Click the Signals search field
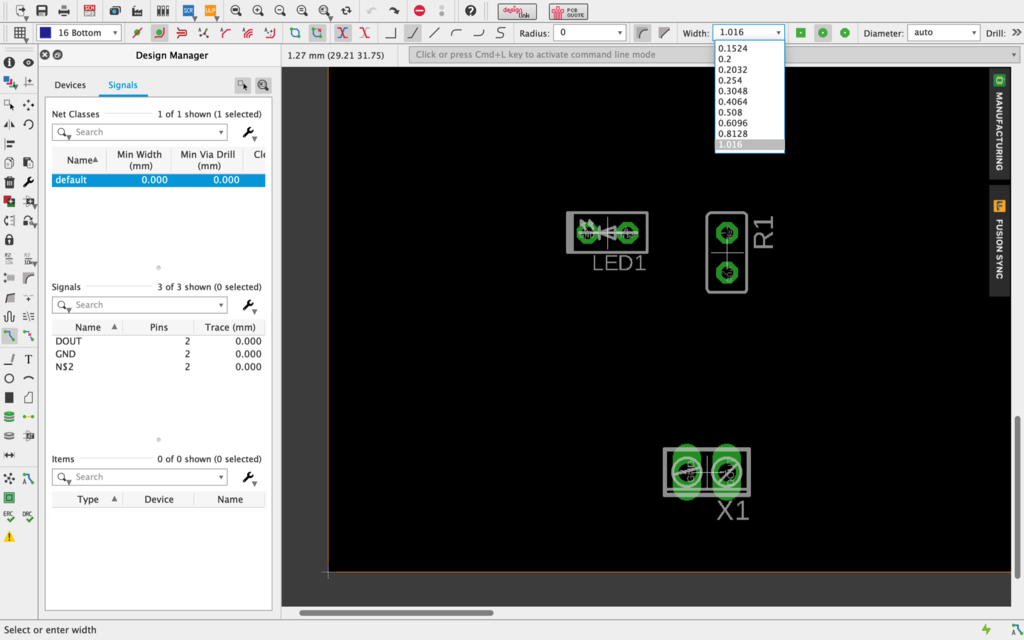Viewport: 1024px width, 640px height. (x=140, y=305)
